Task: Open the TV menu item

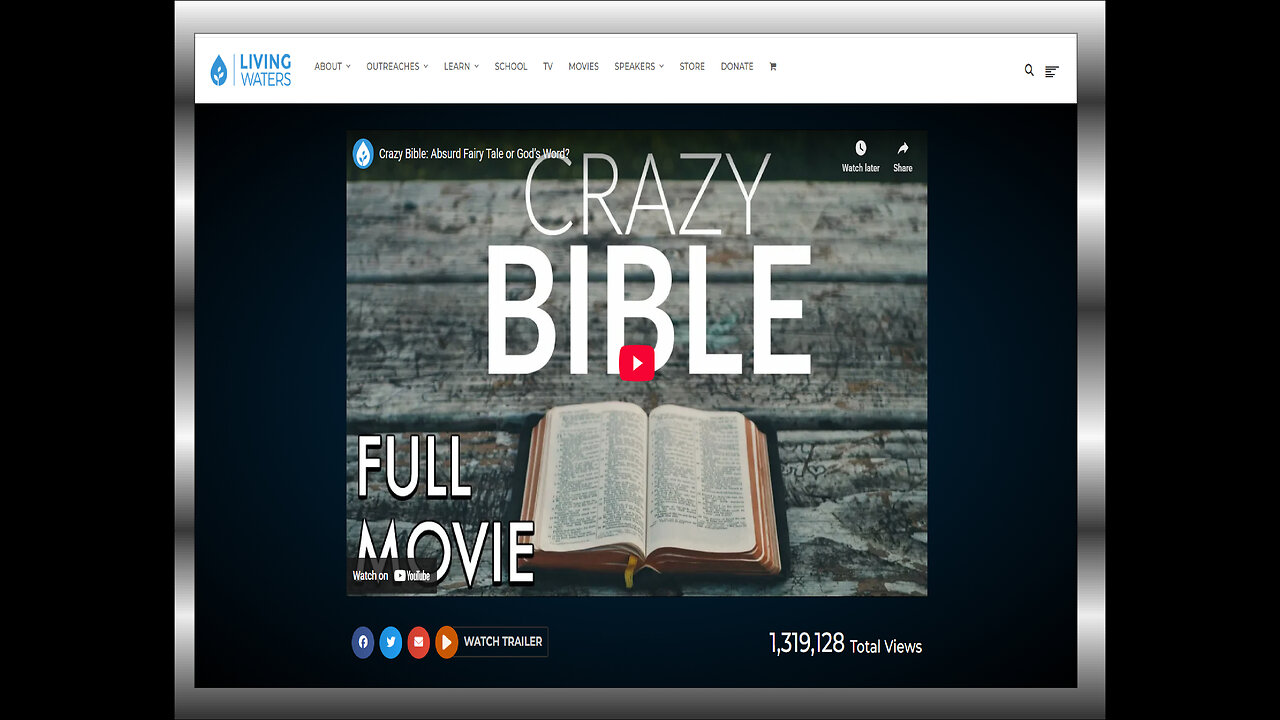Action: (x=548, y=67)
